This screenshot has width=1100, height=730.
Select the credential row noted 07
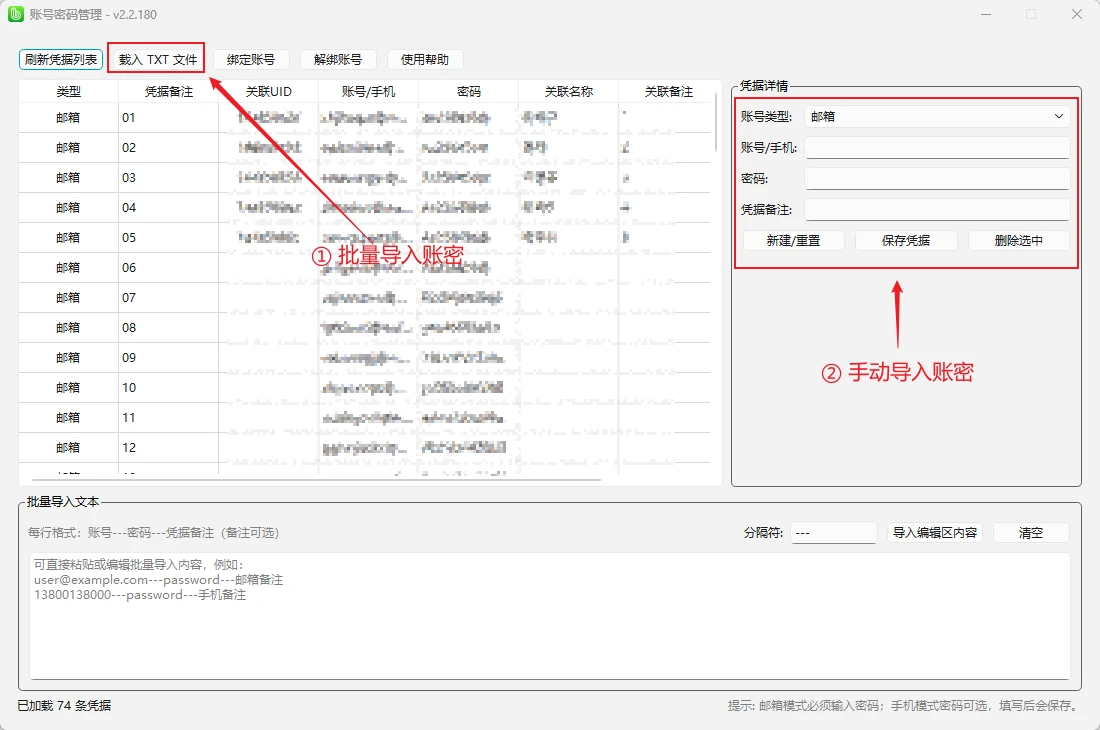pos(365,298)
